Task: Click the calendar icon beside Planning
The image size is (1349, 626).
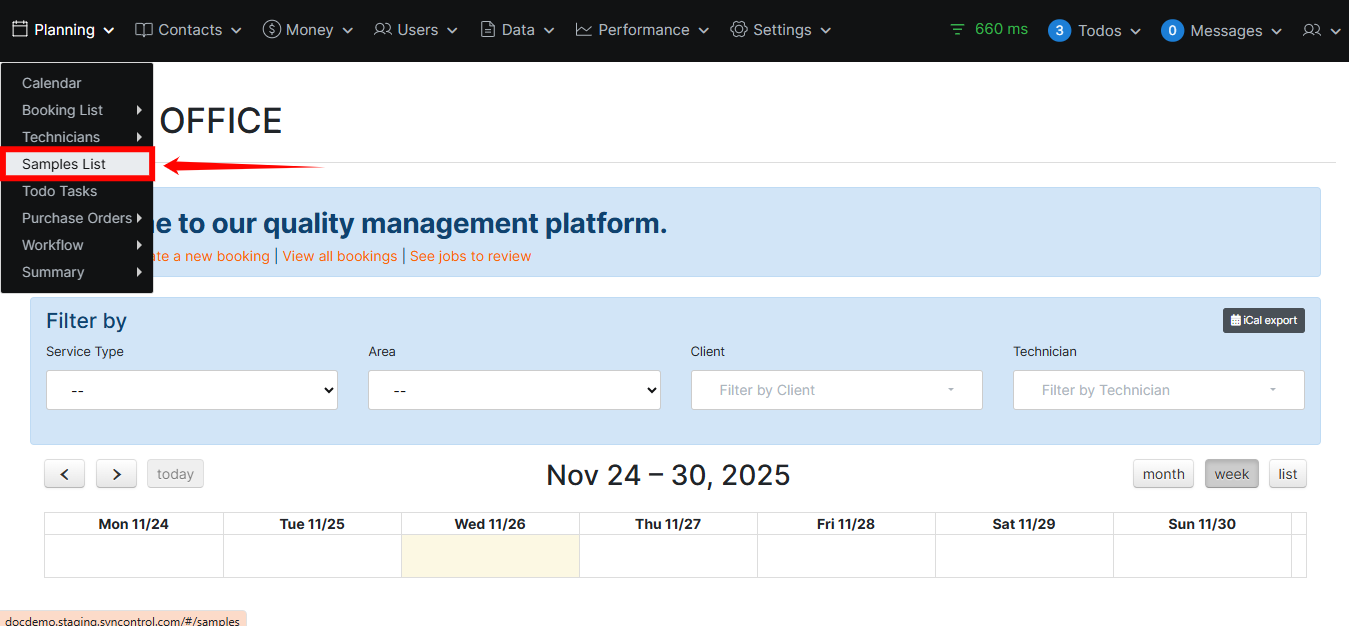Action: 20,30
